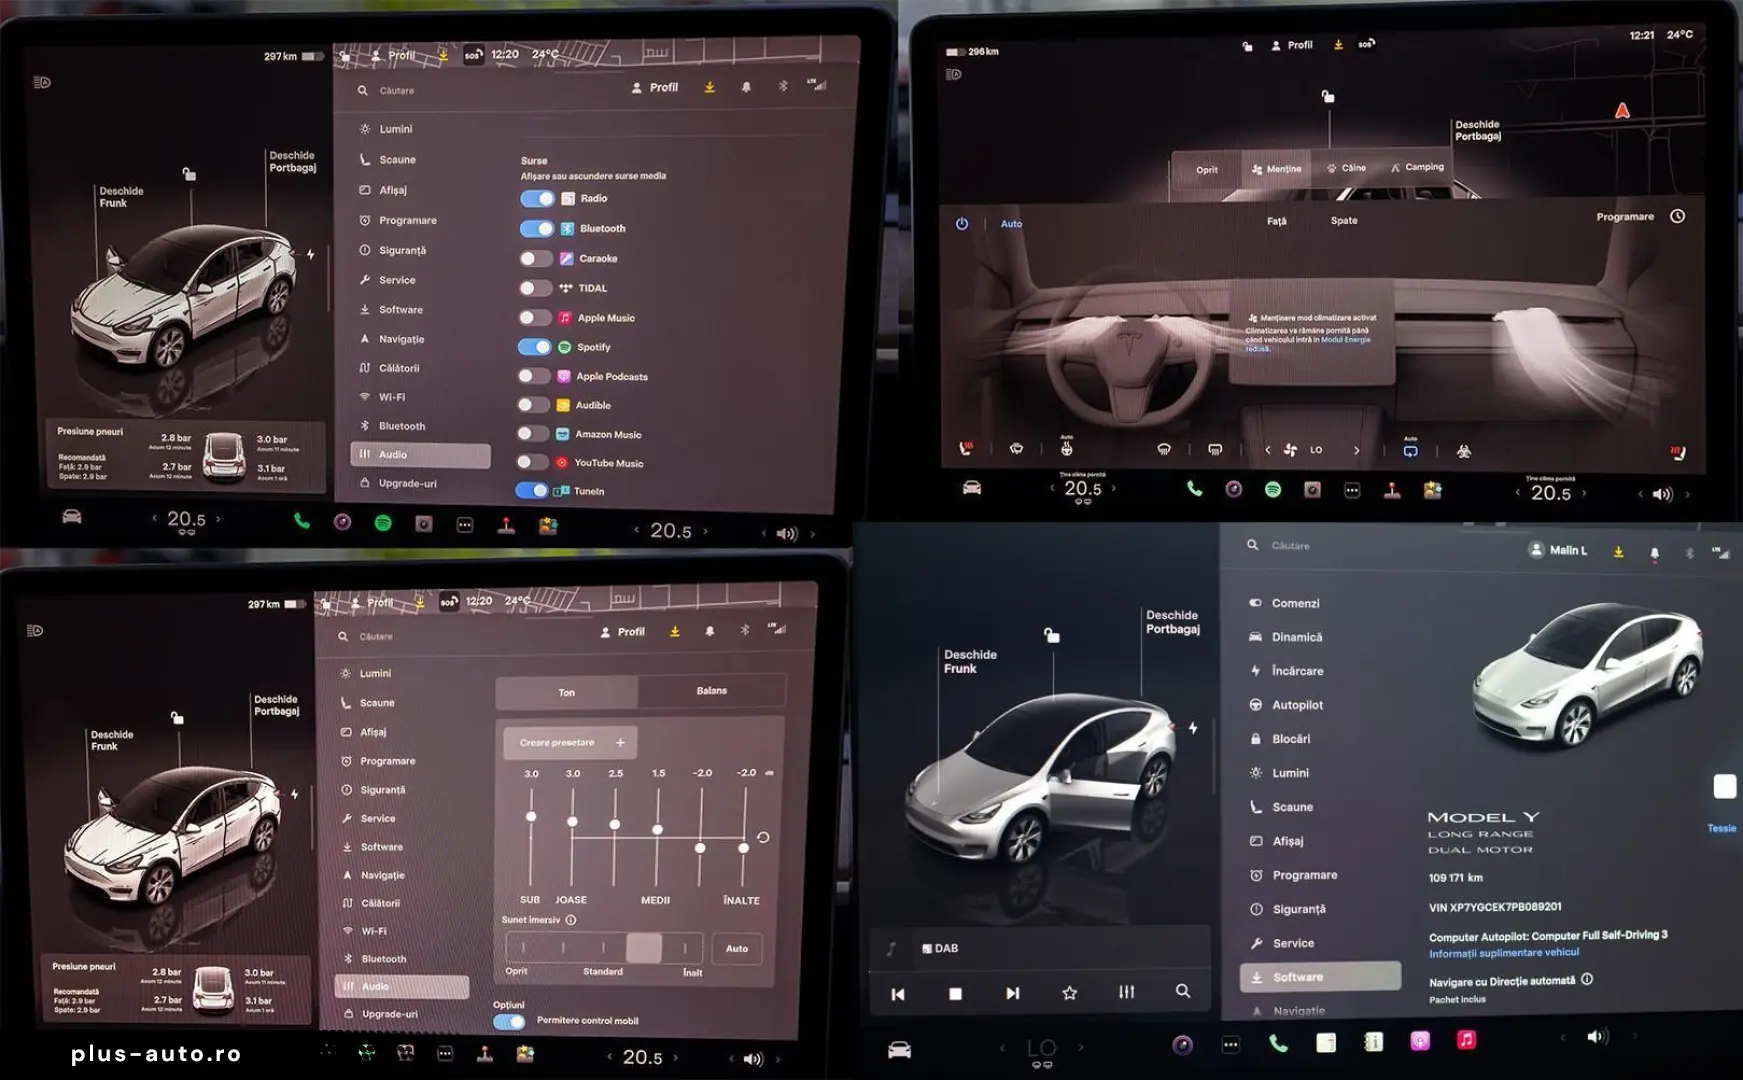
Task: Click the Apple Podcasts icon on Software screen dock
Action: [1420, 1041]
